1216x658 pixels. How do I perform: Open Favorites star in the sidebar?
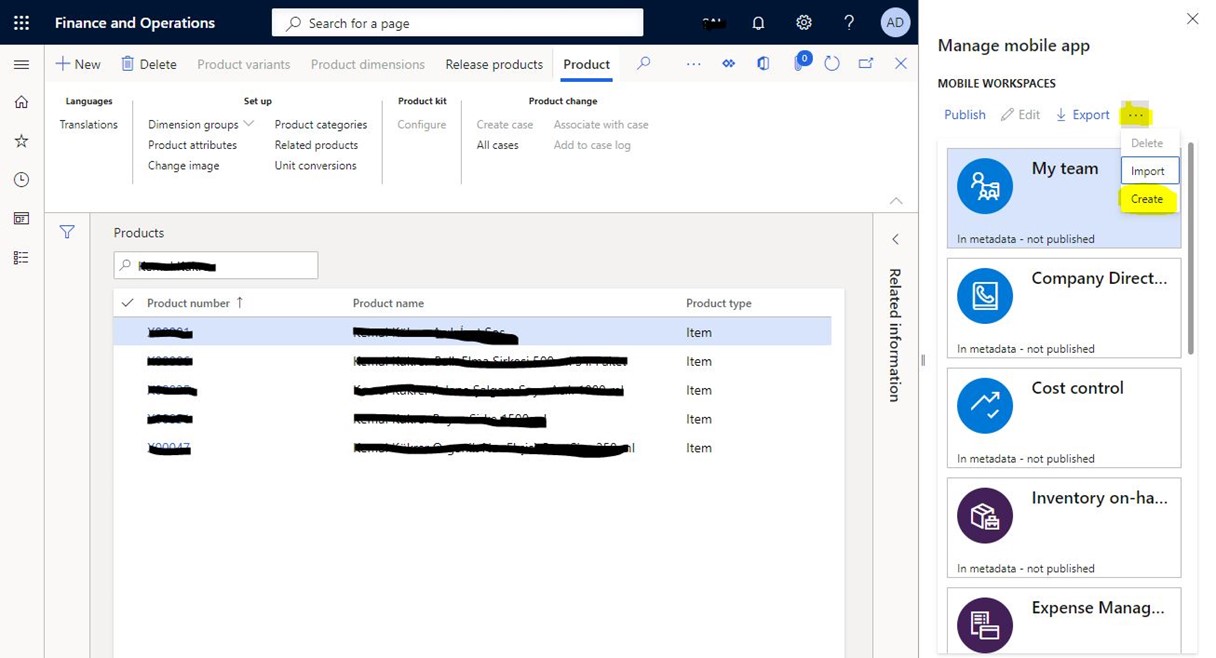(x=22, y=141)
